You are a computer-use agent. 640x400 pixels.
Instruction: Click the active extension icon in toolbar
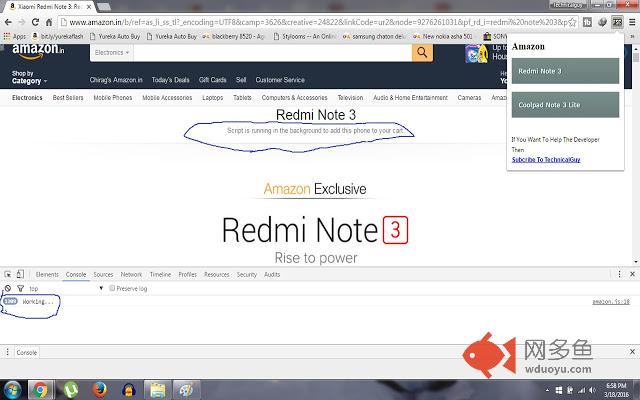tap(617, 22)
